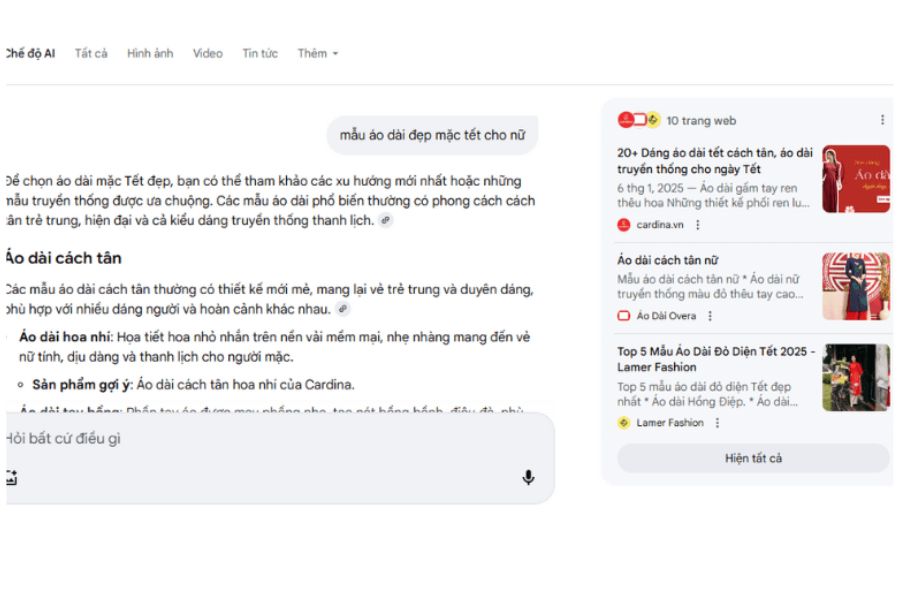Click the stacked source favicons beside 10 trang web
This screenshot has width=900, height=600.
point(639,120)
